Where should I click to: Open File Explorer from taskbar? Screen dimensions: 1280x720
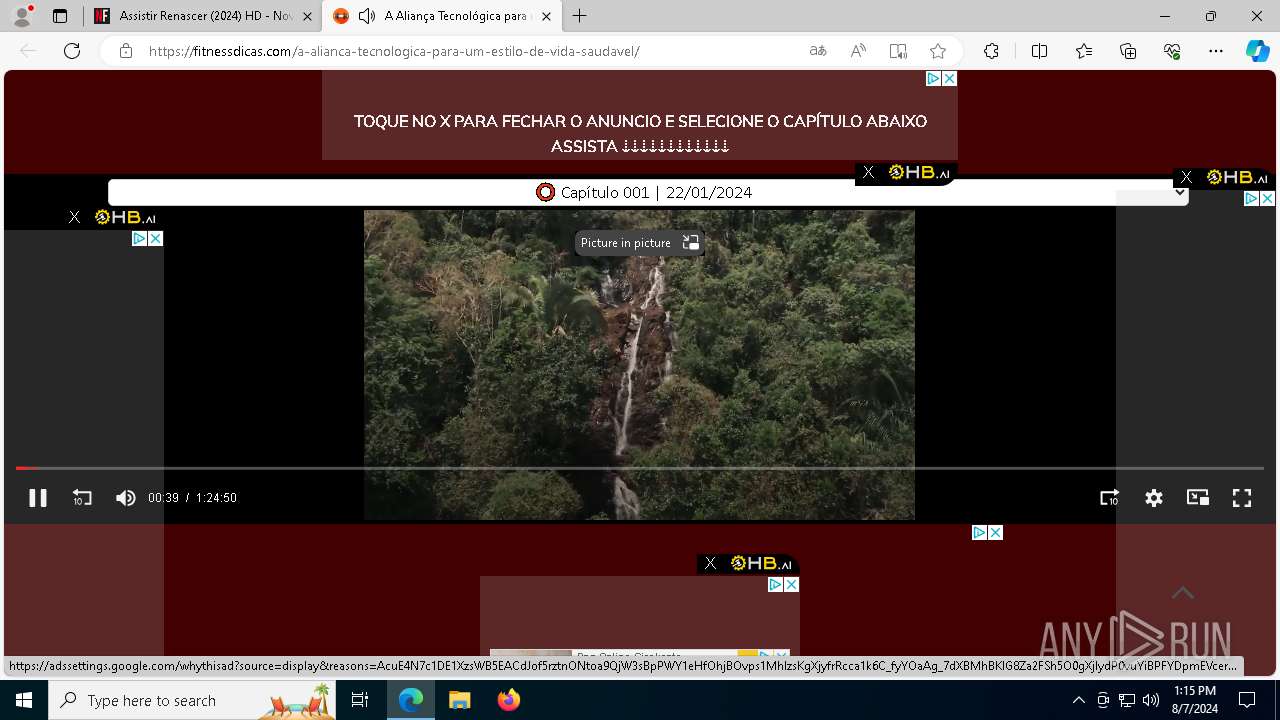click(x=459, y=700)
